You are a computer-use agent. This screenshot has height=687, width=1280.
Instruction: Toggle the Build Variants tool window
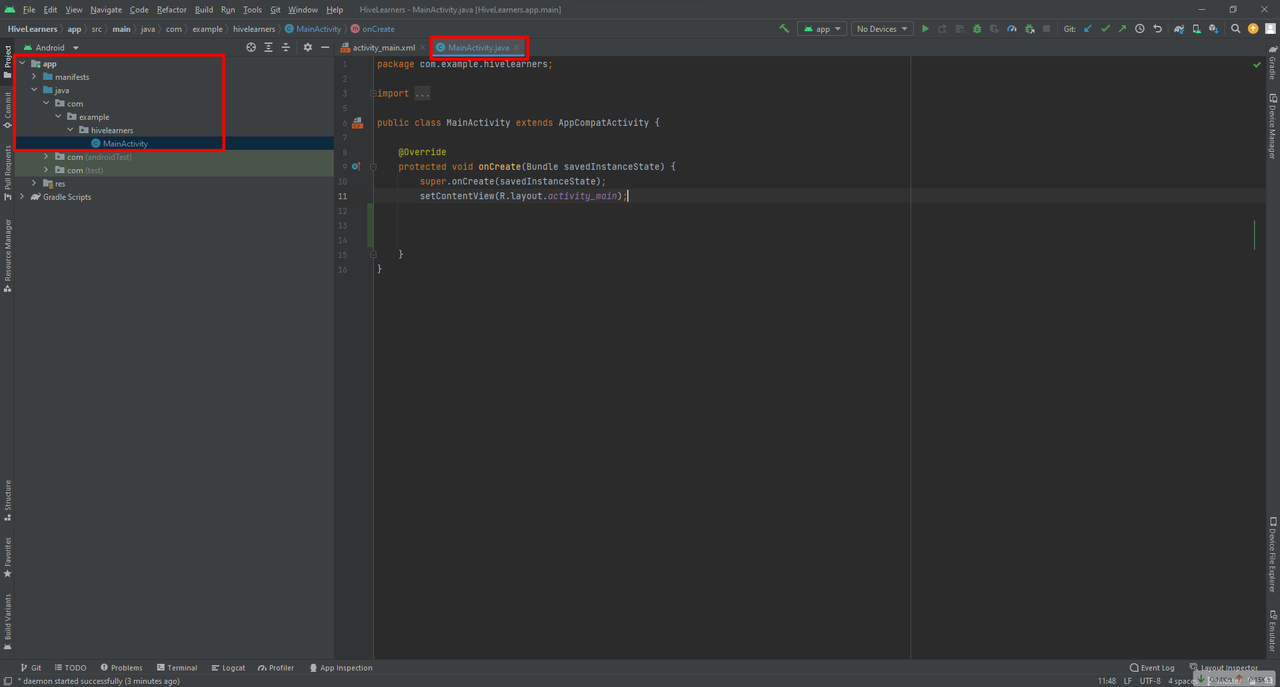[x=7, y=622]
